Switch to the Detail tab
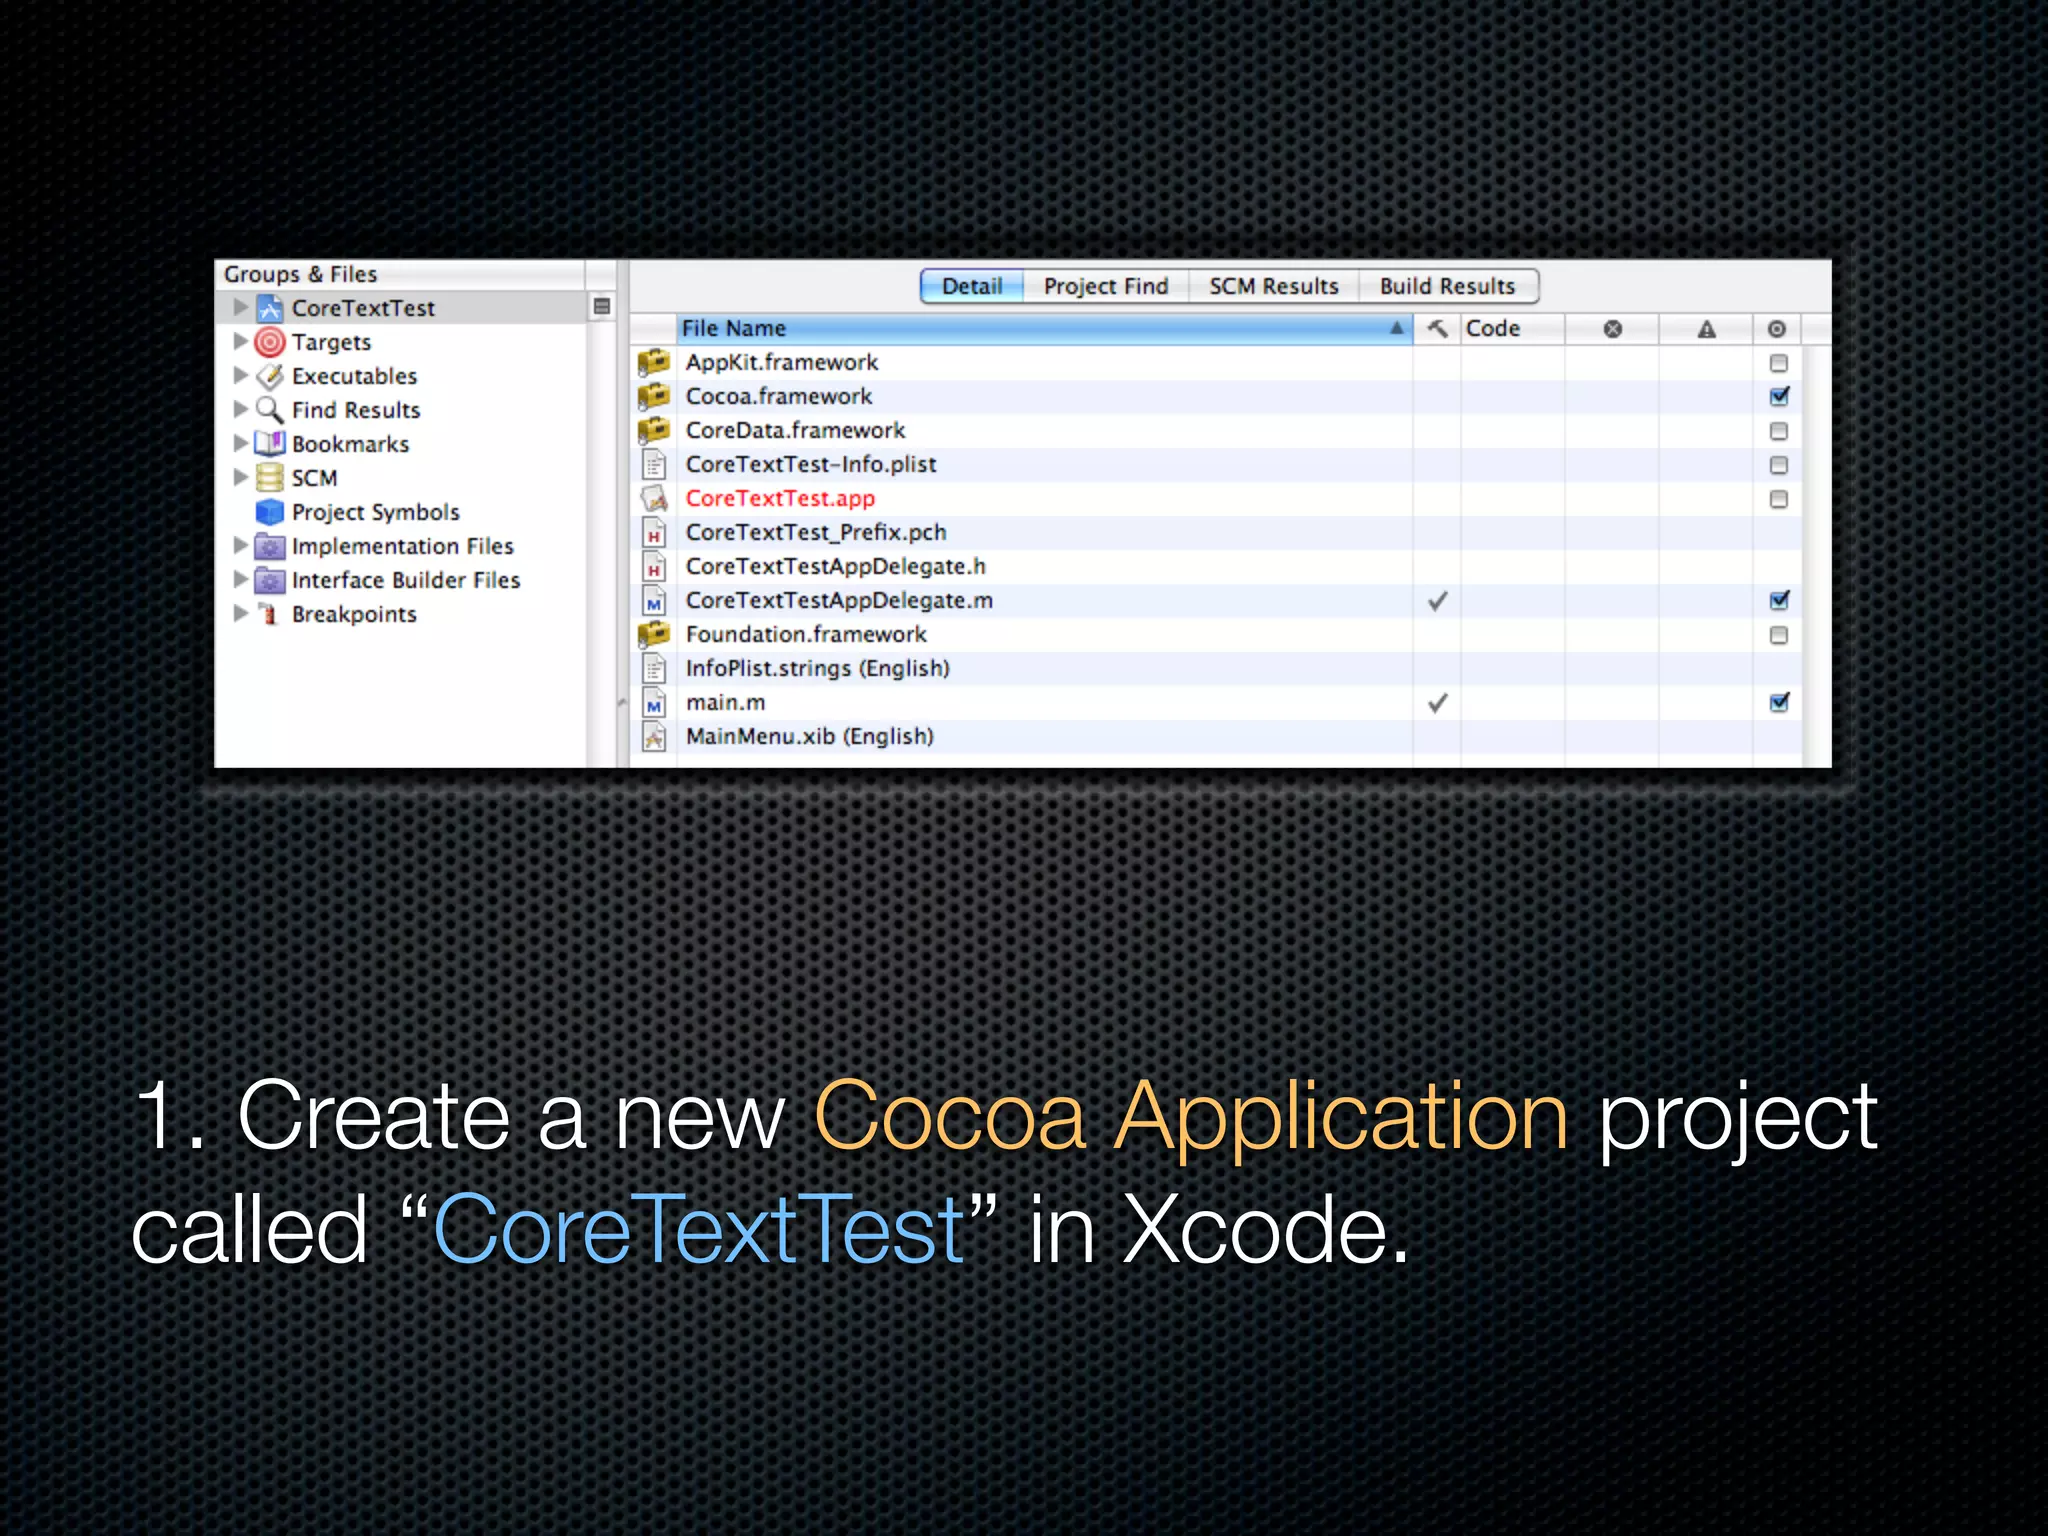2048x1536 pixels. click(x=972, y=286)
